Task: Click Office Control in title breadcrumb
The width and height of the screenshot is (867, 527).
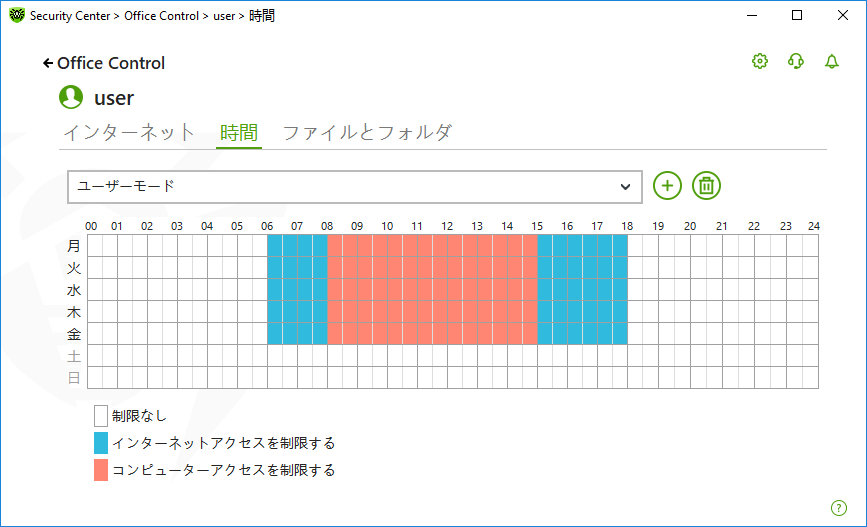Action: 161,16
